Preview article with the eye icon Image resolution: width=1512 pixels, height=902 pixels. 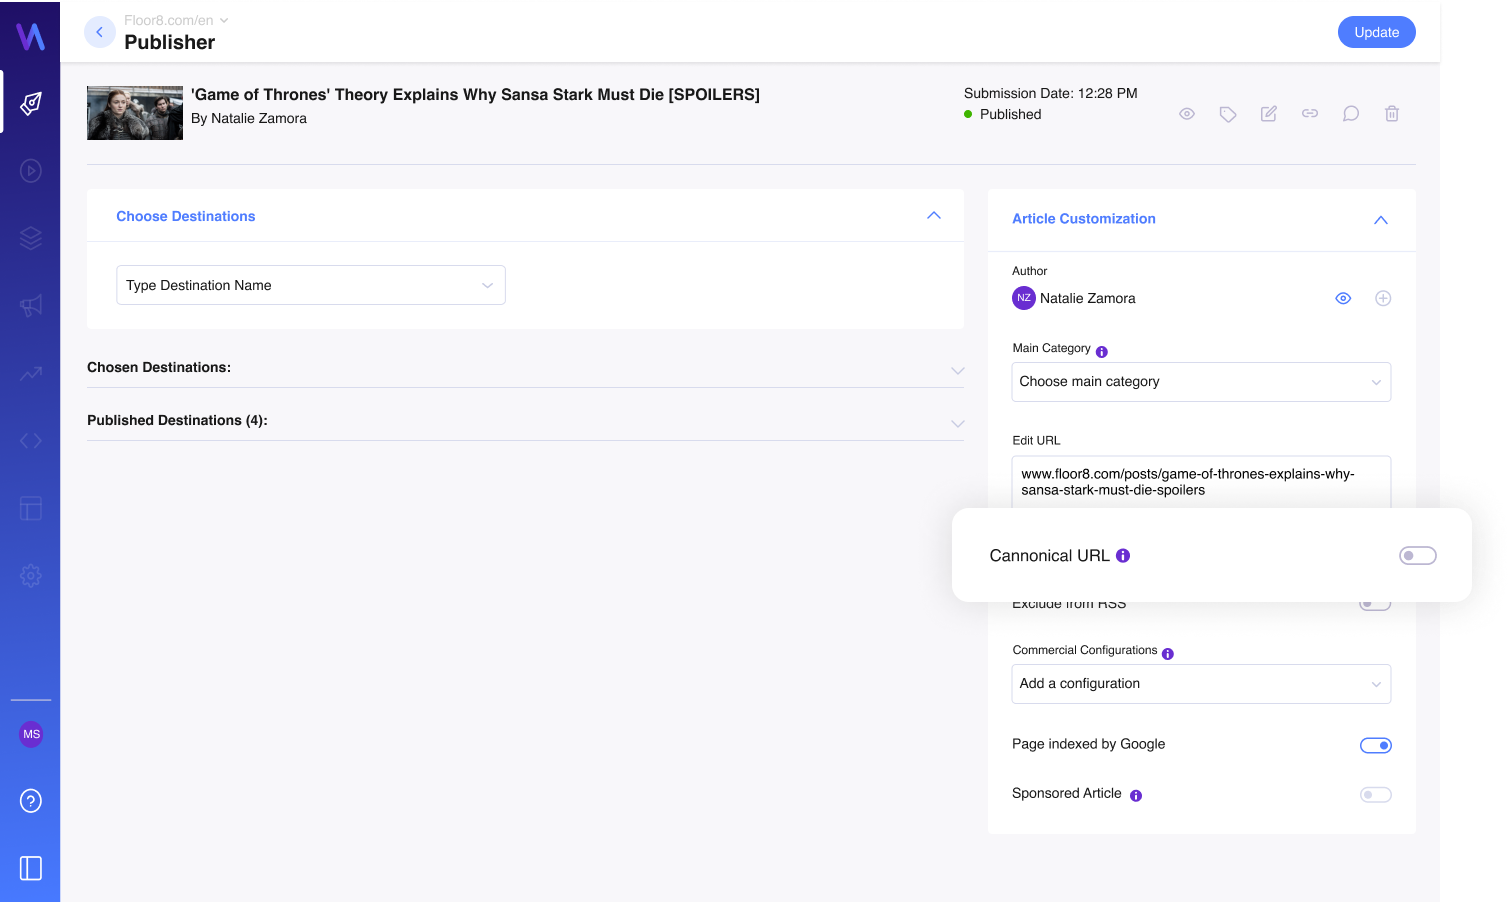click(x=1187, y=114)
